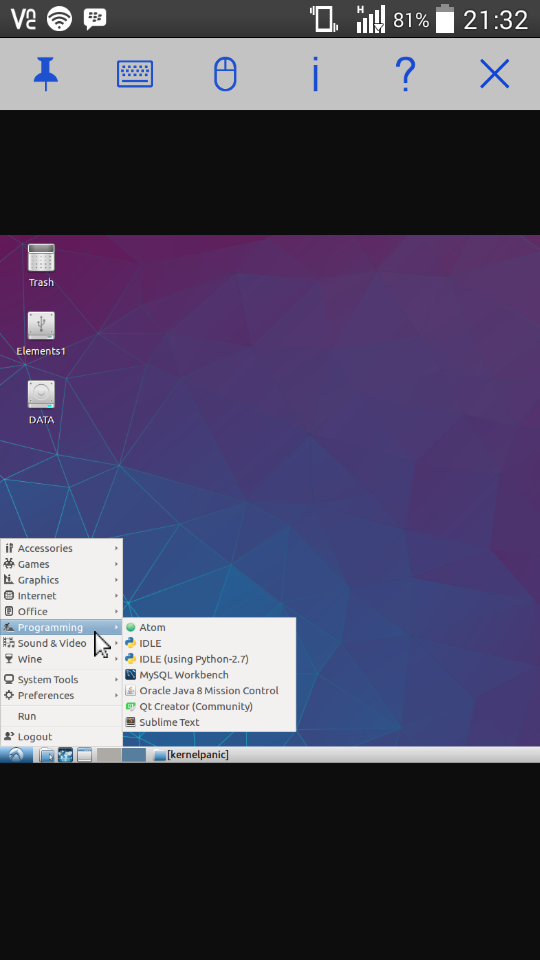This screenshot has width=540, height=960.
Task: Select the DATA drive desktop icon
Action: click(x=41, y=403)
